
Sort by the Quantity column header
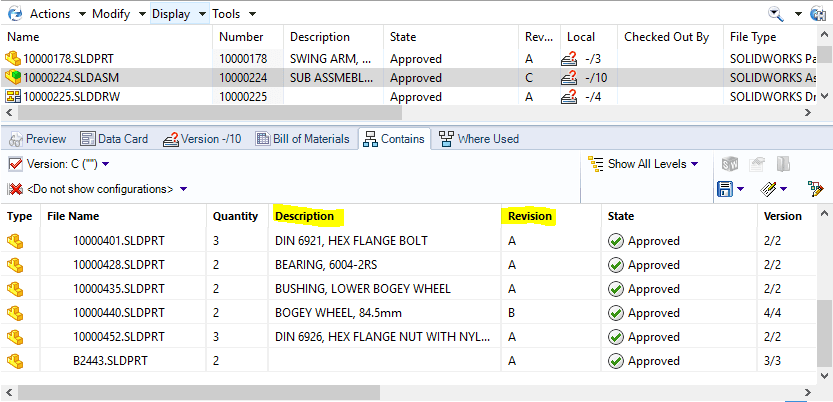point(235,216)
